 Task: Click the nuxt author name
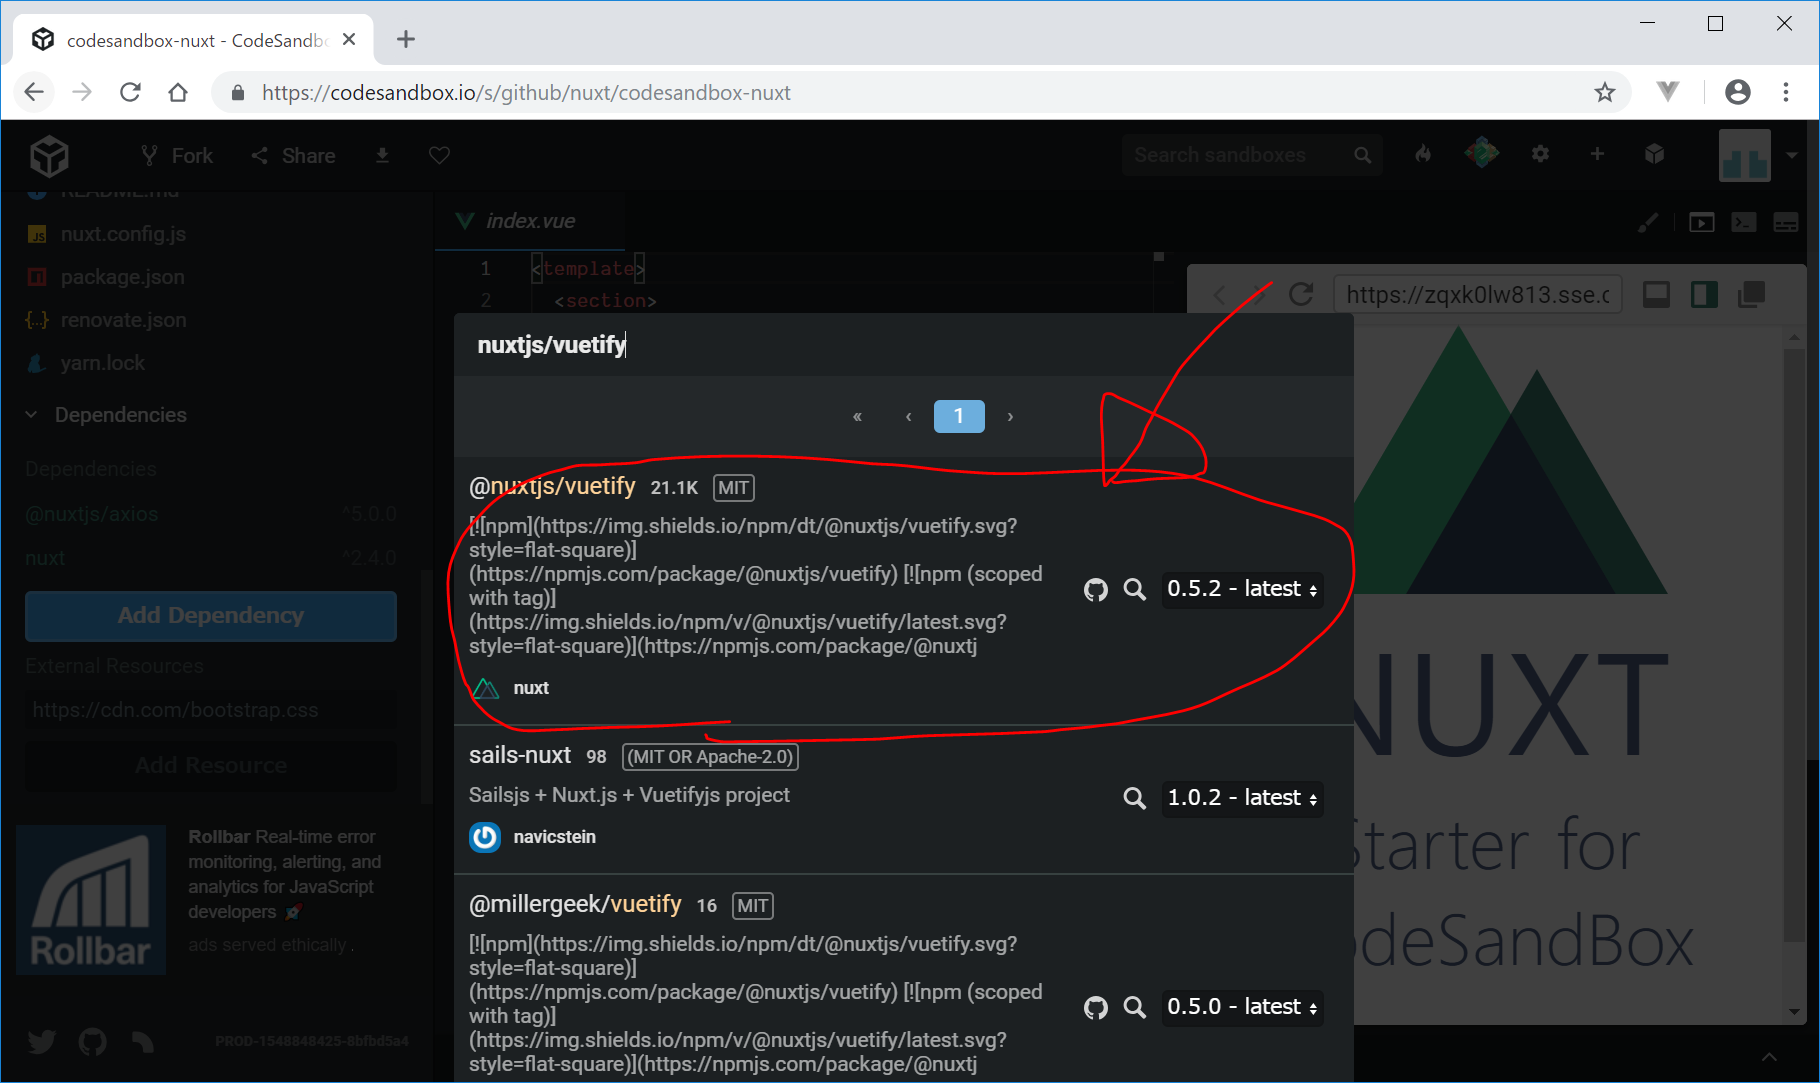point(530,688)
